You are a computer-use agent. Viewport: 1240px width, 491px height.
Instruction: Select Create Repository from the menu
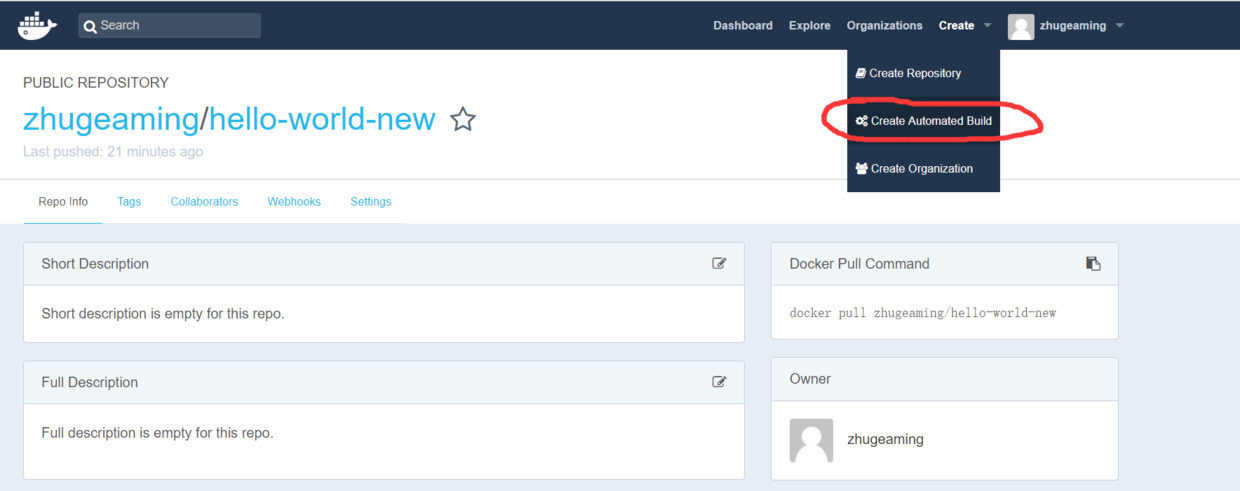[923, 73]
